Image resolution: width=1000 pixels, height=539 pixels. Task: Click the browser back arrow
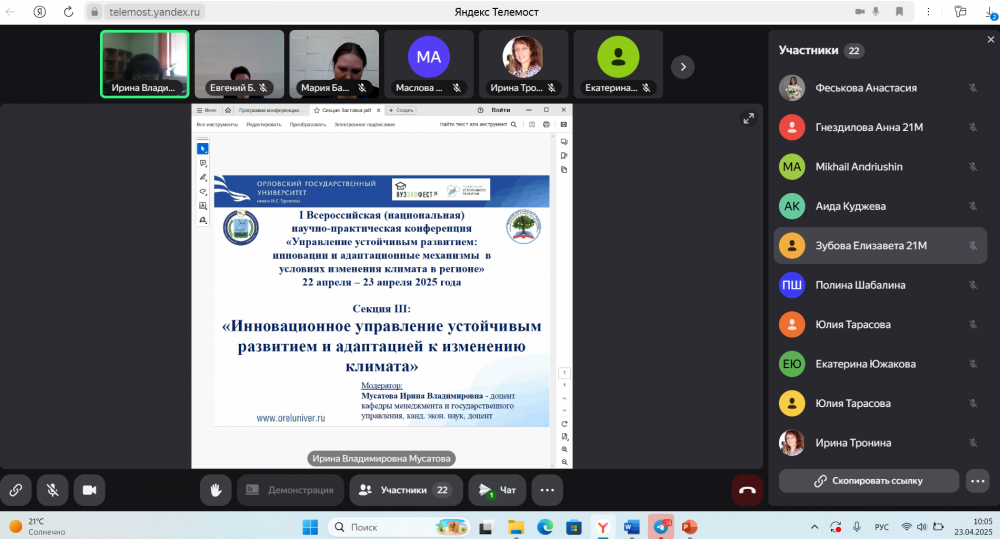[12, 12]
